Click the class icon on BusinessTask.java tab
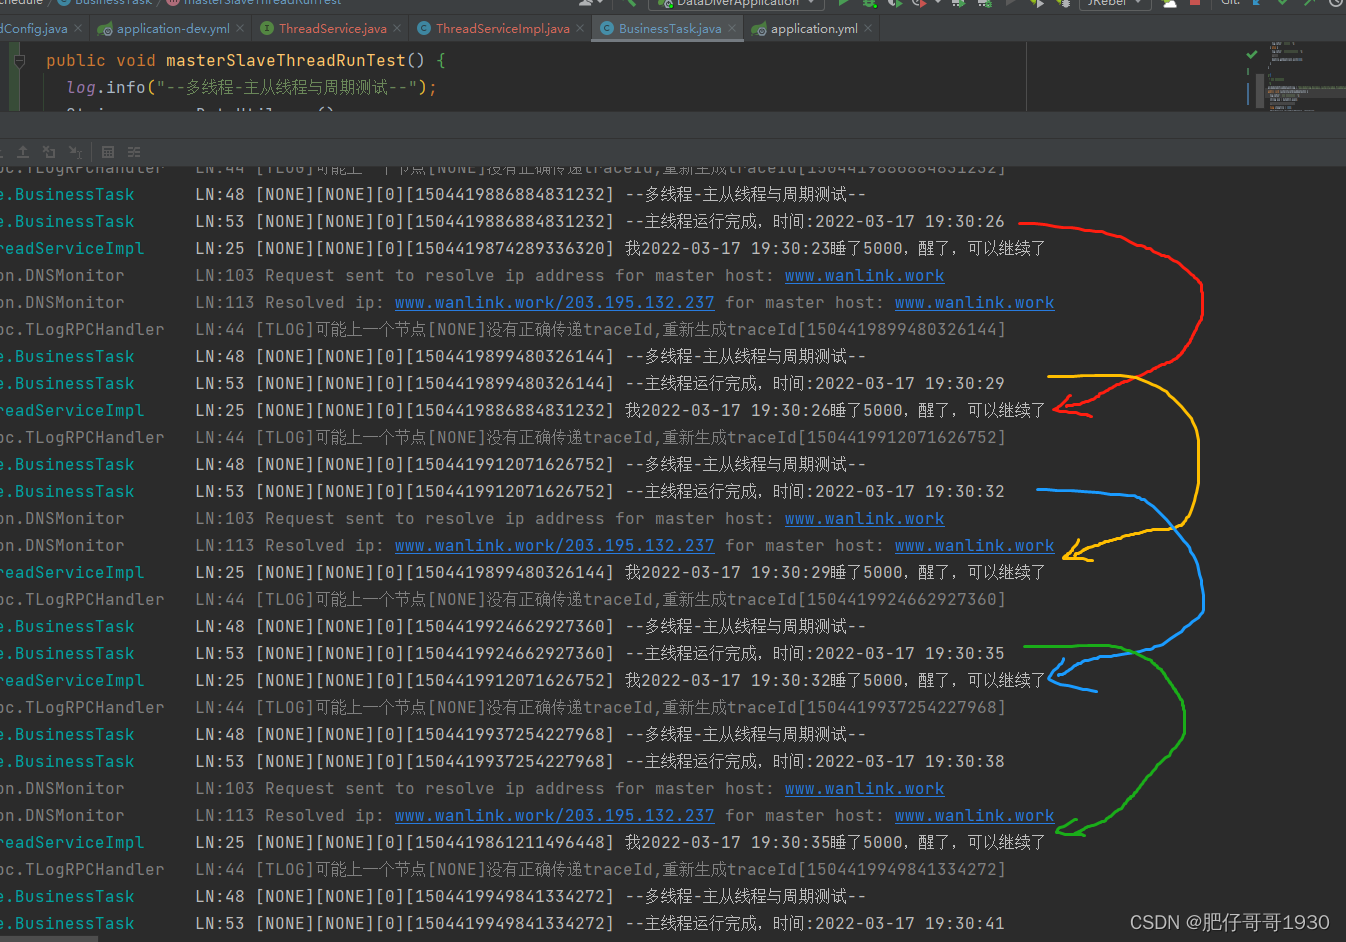The width and height of the screenshot is (1346, 942). point(607,29)
